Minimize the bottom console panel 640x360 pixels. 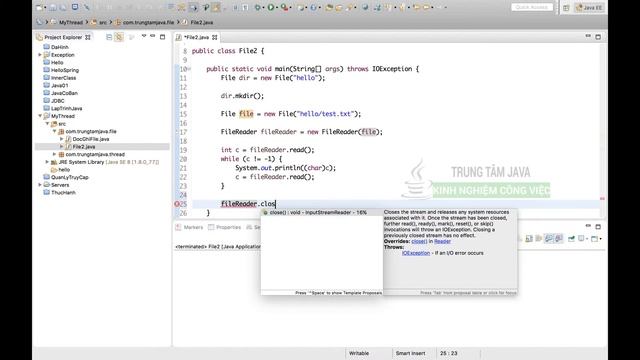tap(588, 226)
